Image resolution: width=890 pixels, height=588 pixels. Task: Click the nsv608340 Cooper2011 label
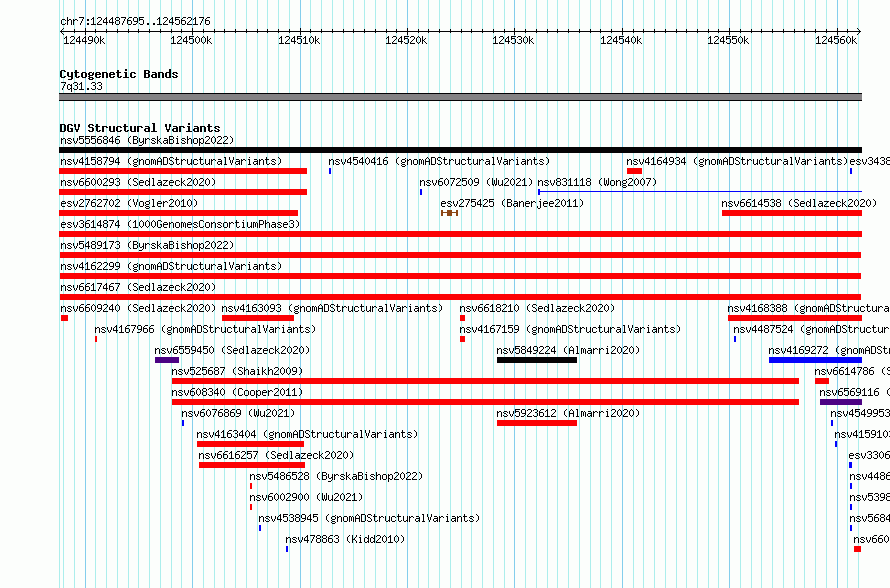(x=237, y=392)
